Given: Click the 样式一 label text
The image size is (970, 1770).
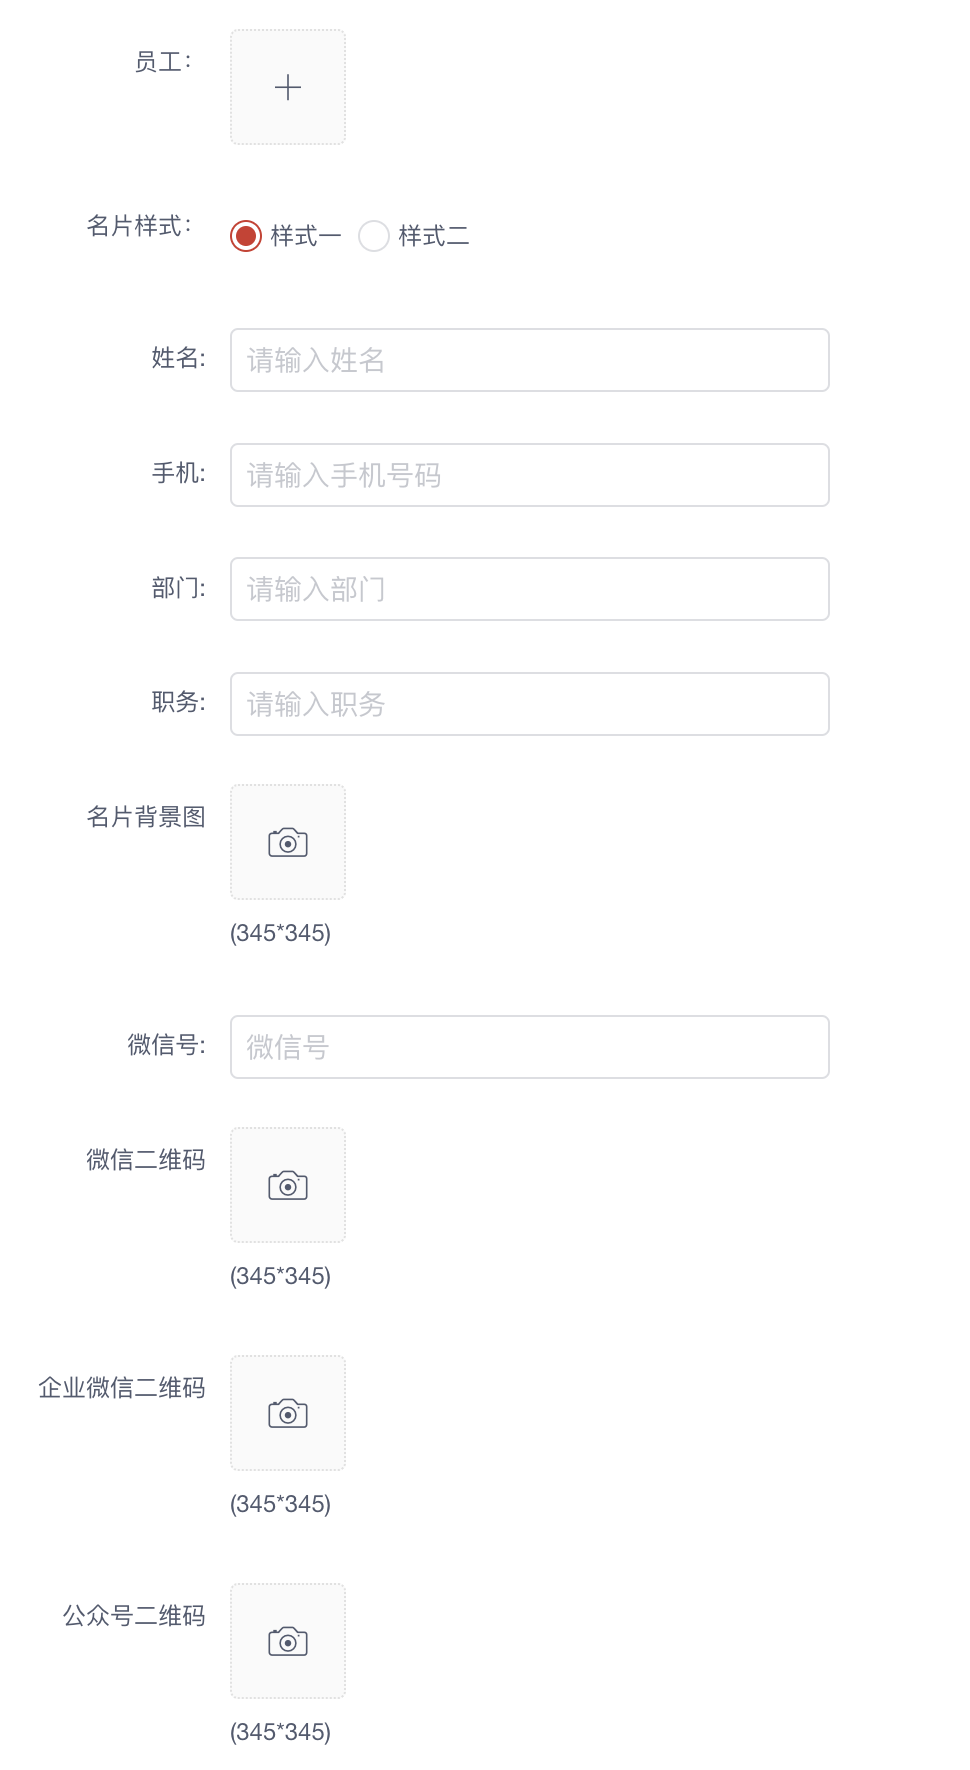Looking at the screenshot, I should click(306, 236).
